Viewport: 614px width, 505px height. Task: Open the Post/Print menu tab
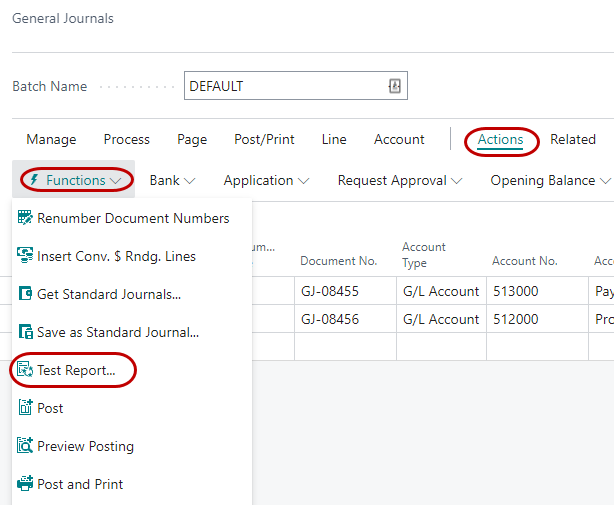pos(264,139)
